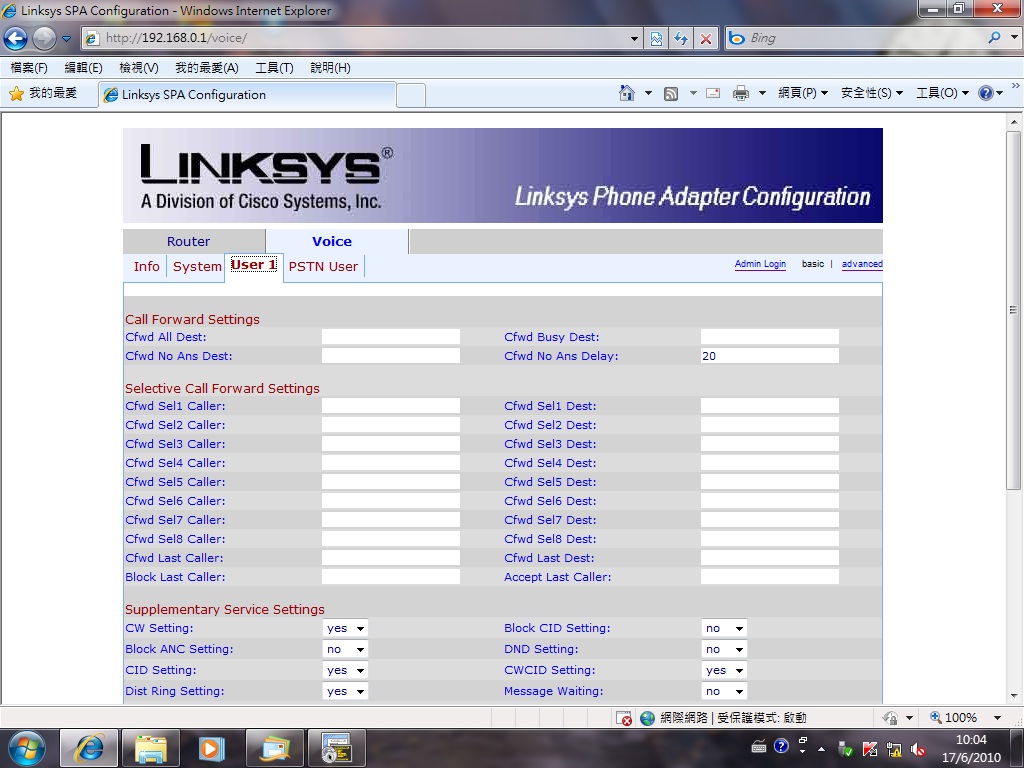Click the browser Back arrow button

click(x=16, y=39)
